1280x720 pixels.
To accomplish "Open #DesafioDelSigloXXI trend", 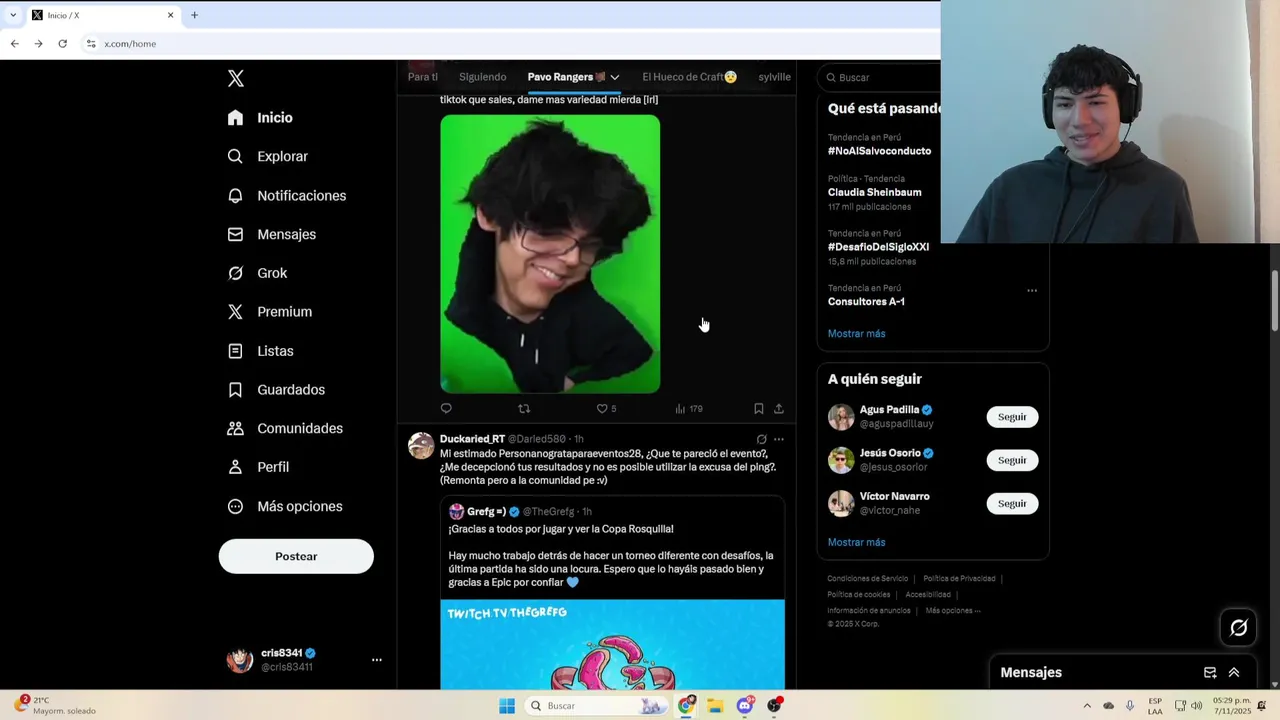I will point(878,247).
